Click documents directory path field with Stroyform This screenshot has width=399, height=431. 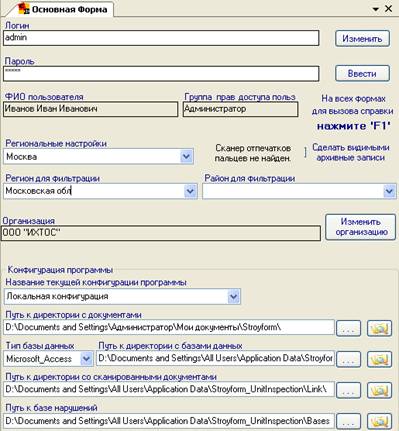tap(169, 328)
